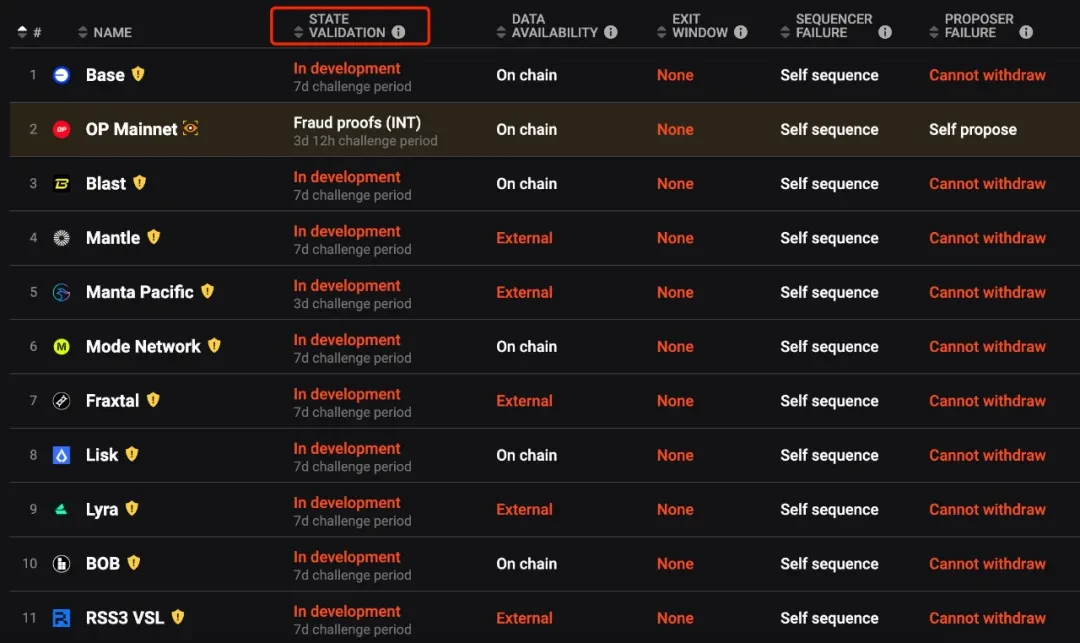Click the orange eye badge beside OP Mainnet

click(x=190, y=128)
